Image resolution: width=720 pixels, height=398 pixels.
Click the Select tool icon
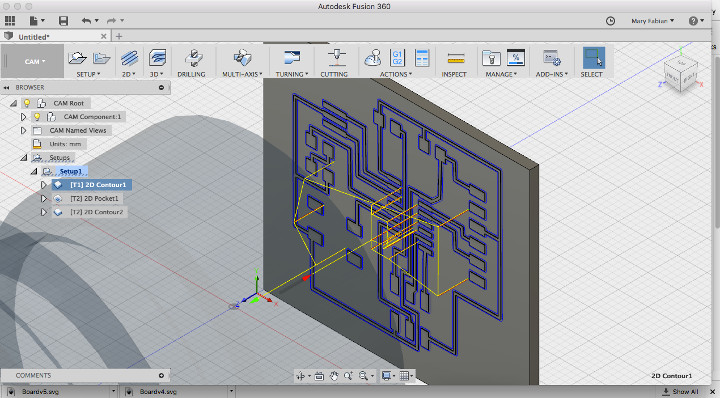593,58
